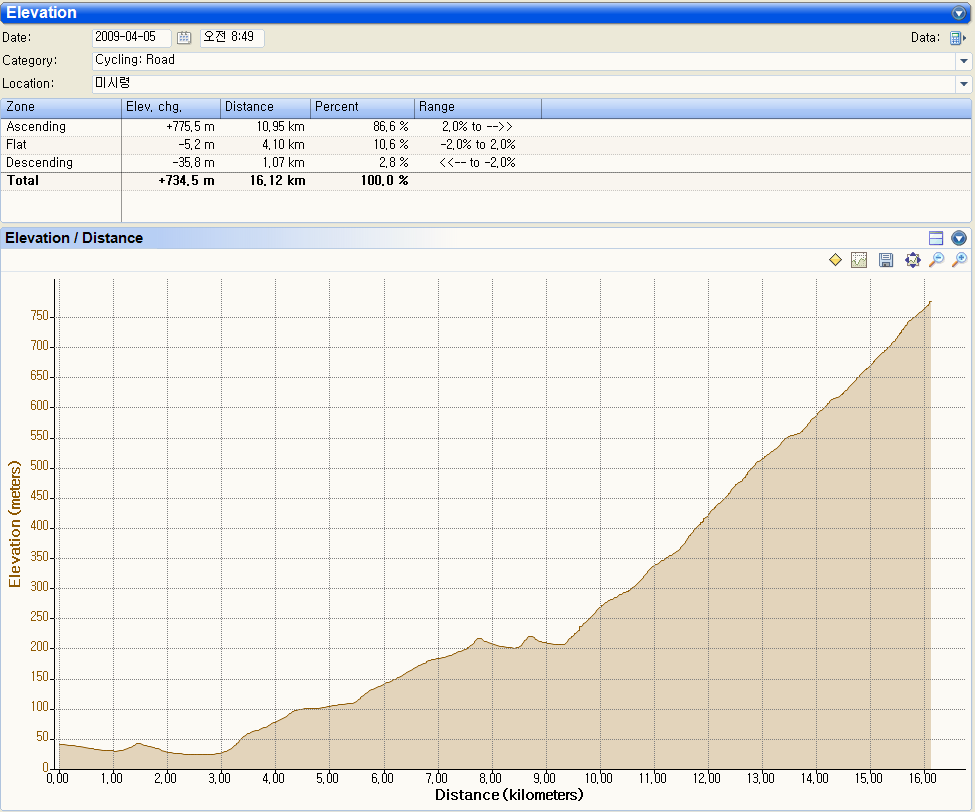Open the Location dropdown list

963,84
